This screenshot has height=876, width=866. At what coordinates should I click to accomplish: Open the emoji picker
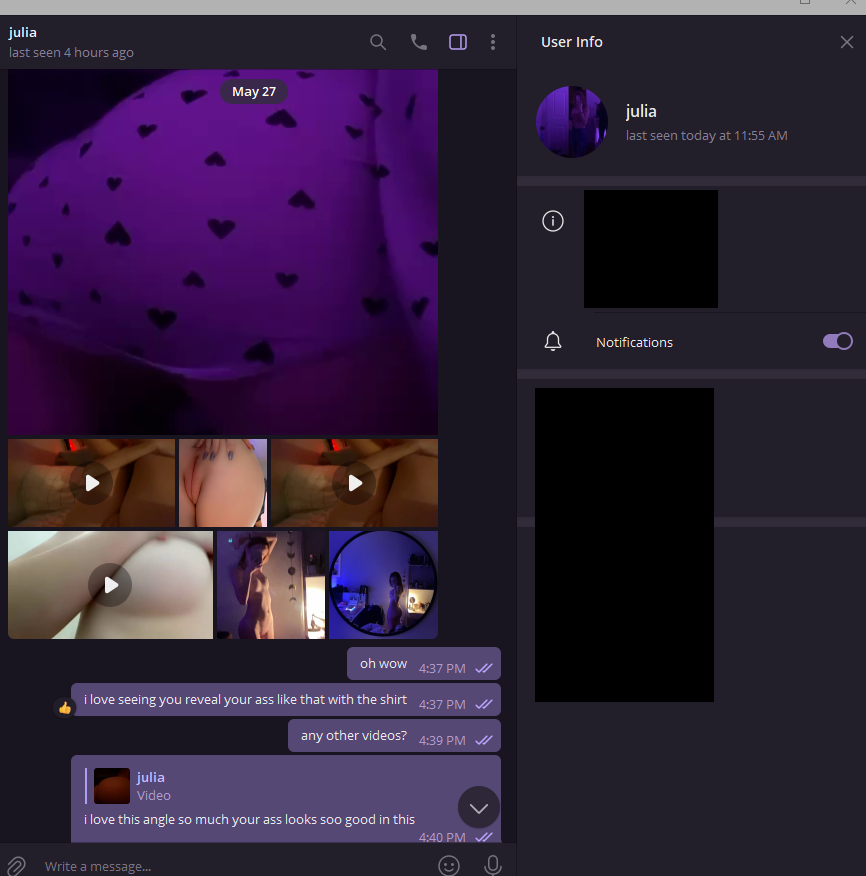click(x=449, y=866)
